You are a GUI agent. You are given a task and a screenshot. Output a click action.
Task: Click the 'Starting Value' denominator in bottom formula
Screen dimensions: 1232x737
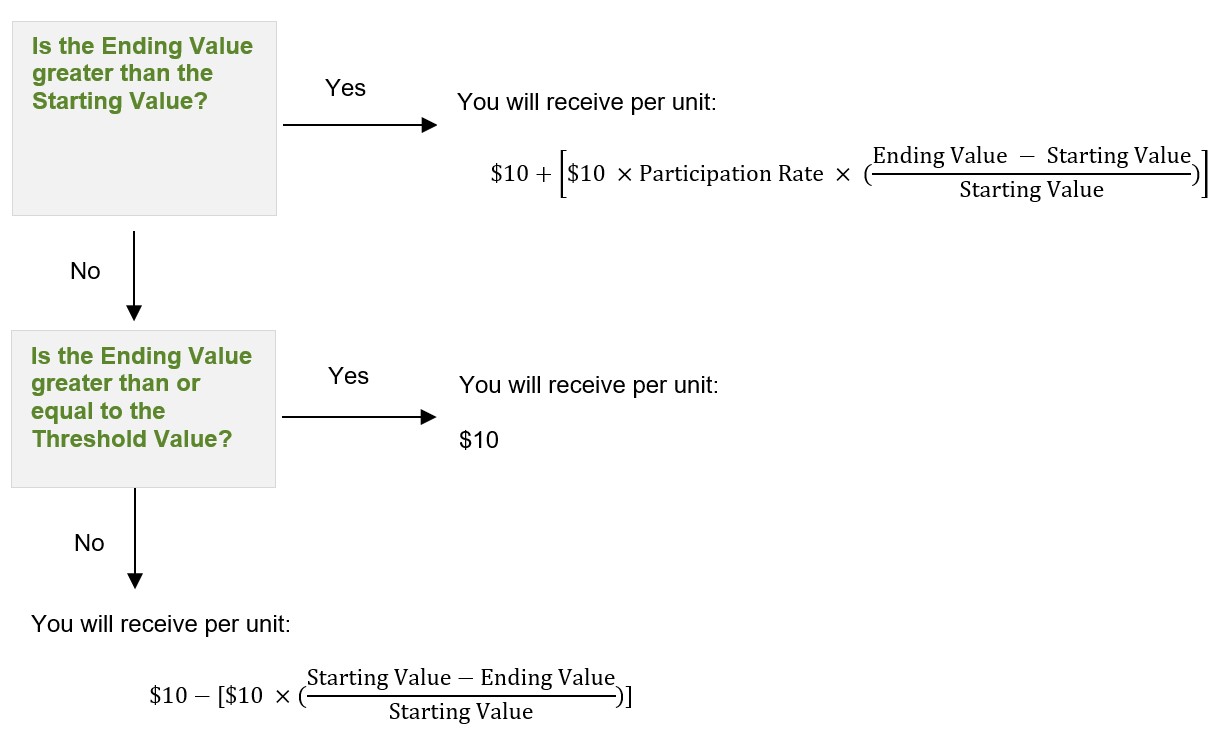tap(461, 712)
